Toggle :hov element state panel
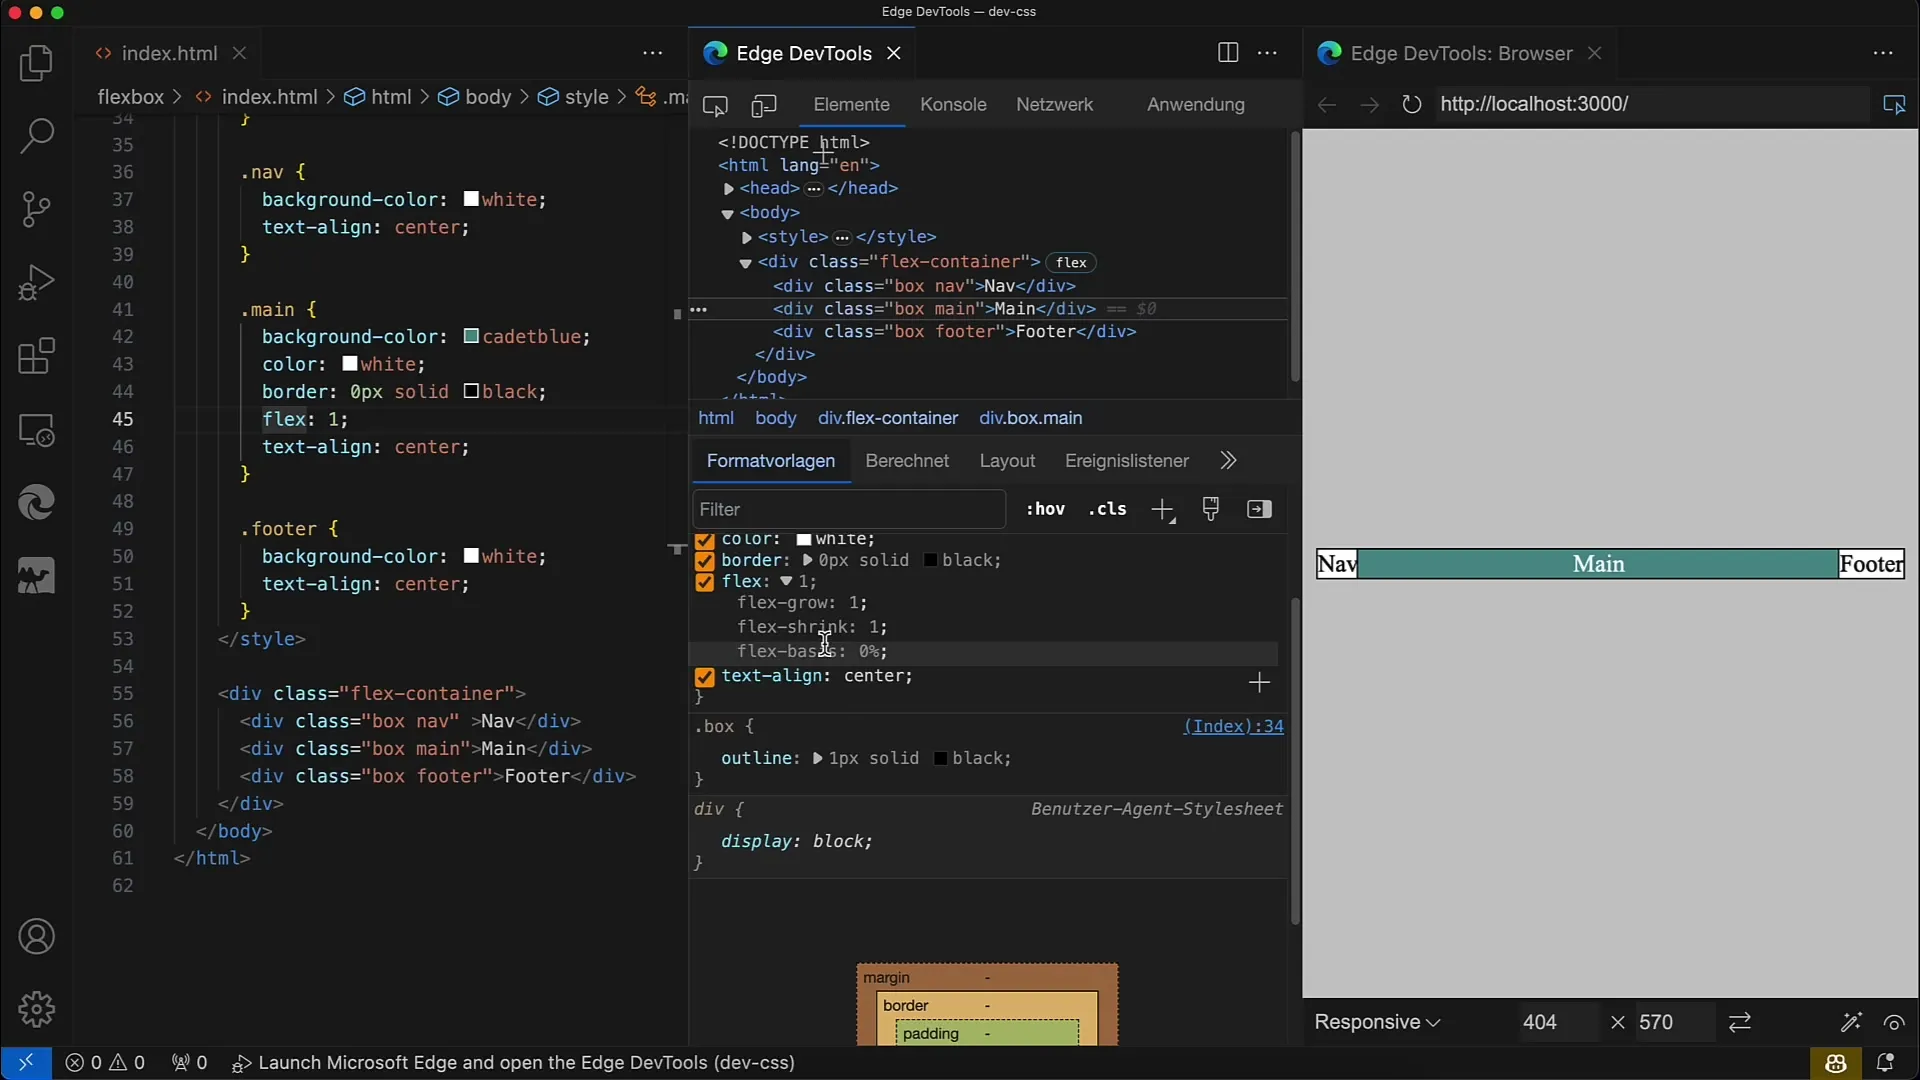Screen dimensions: 1920x1080 (x=1045, y=509)
